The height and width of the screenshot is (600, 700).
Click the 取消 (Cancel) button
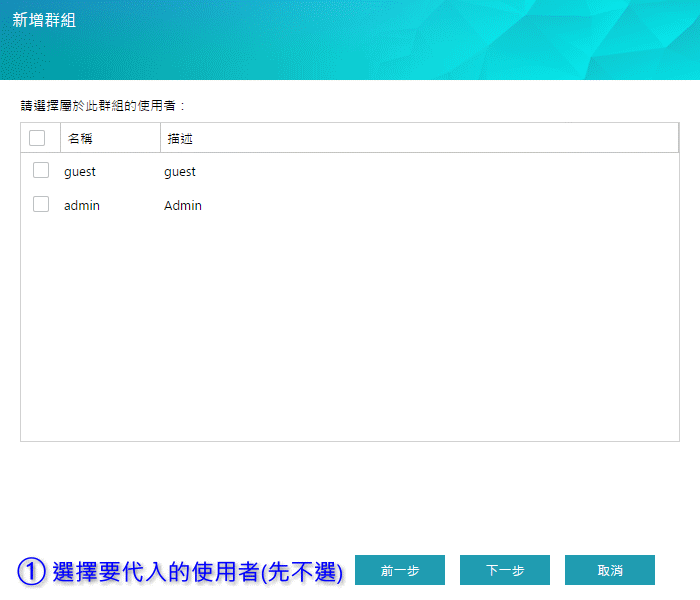point(609,570)
